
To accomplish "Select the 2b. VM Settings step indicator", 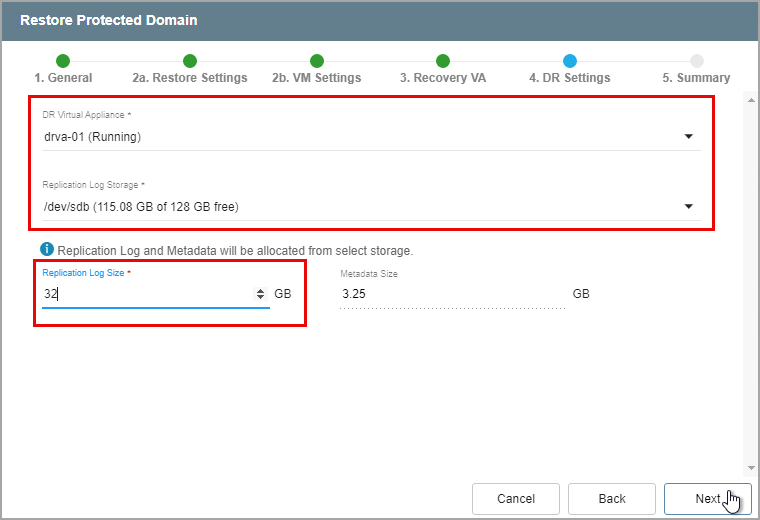I will 317,61.
